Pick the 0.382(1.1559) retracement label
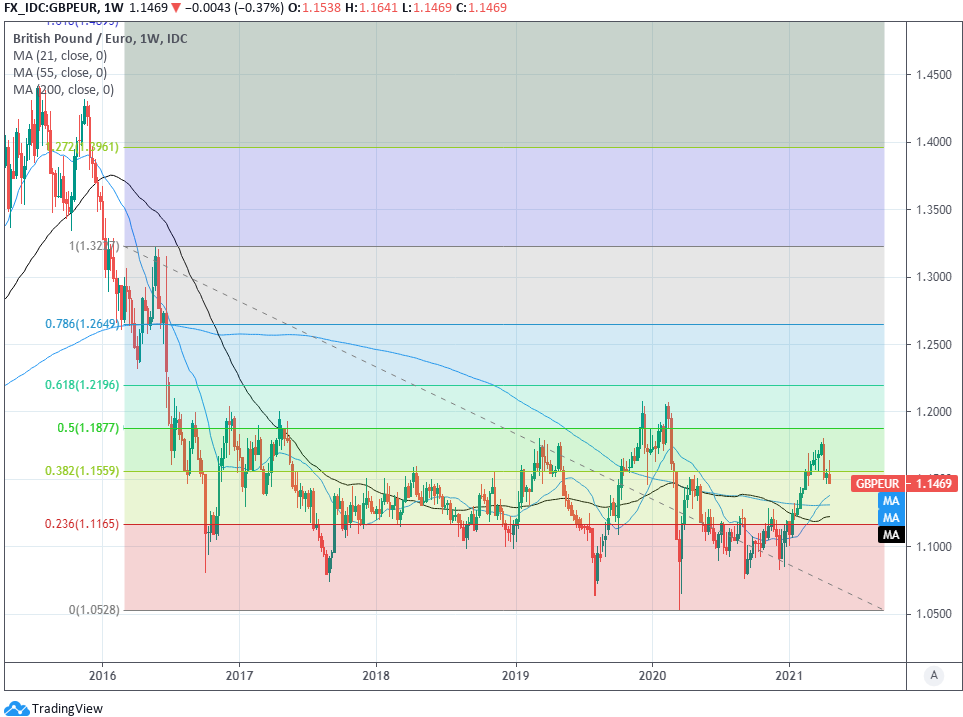 [x=82, y=471]
